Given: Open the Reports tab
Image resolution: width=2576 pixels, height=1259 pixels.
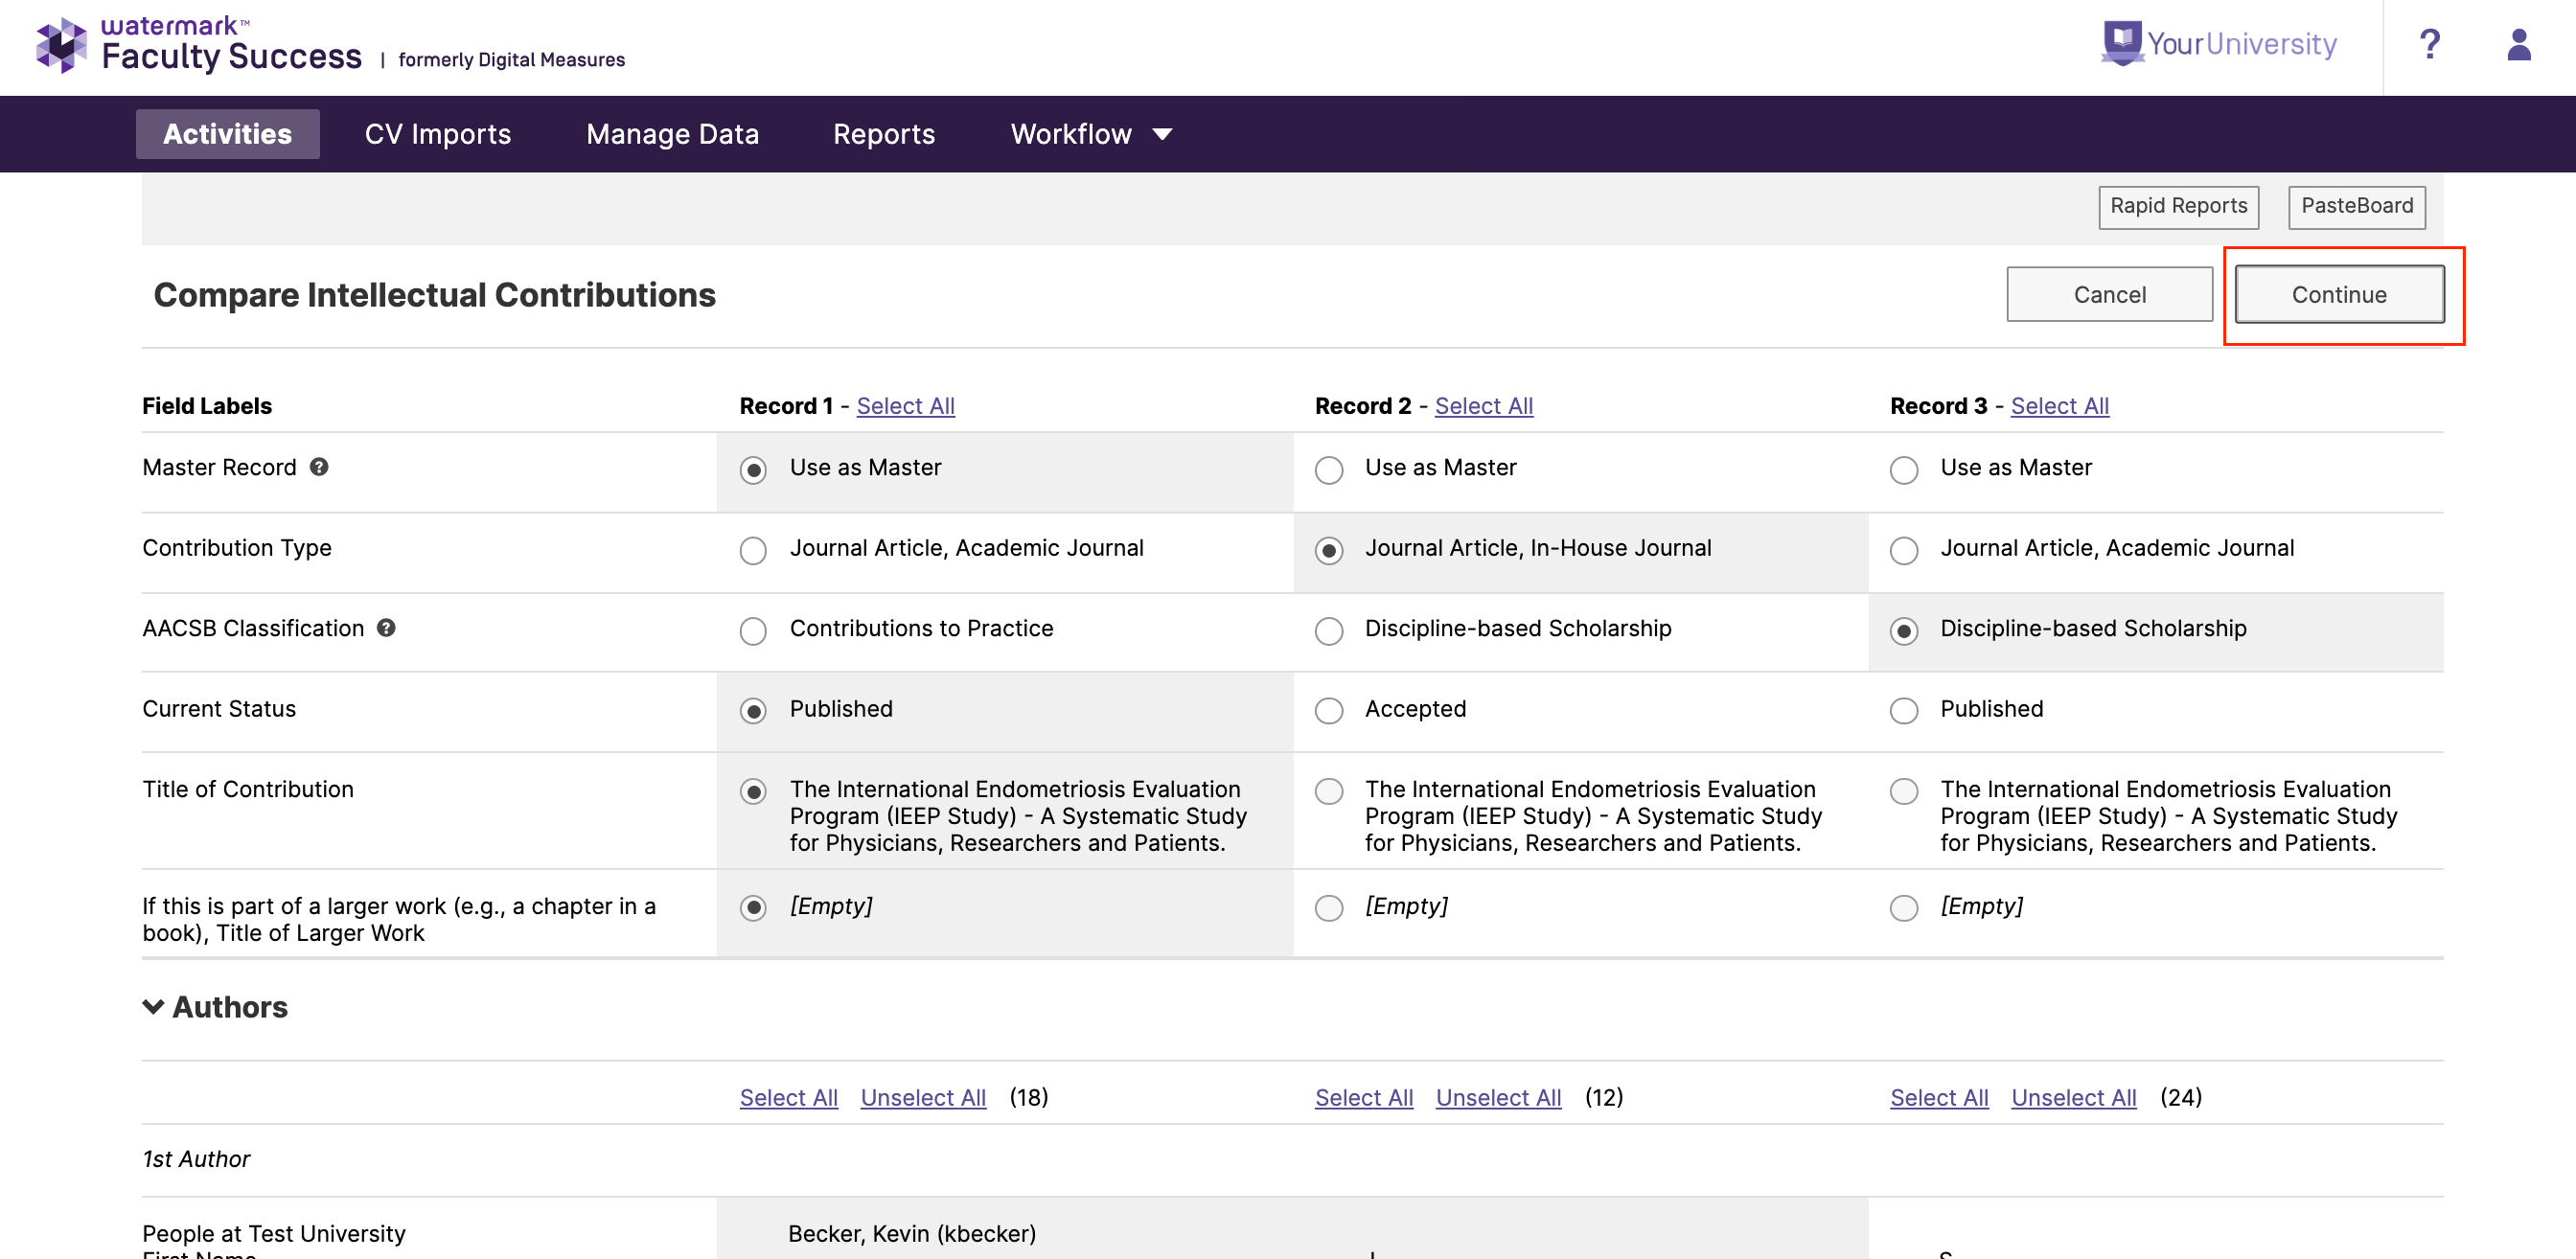Looking at the screenshot, I should point(884,134).
